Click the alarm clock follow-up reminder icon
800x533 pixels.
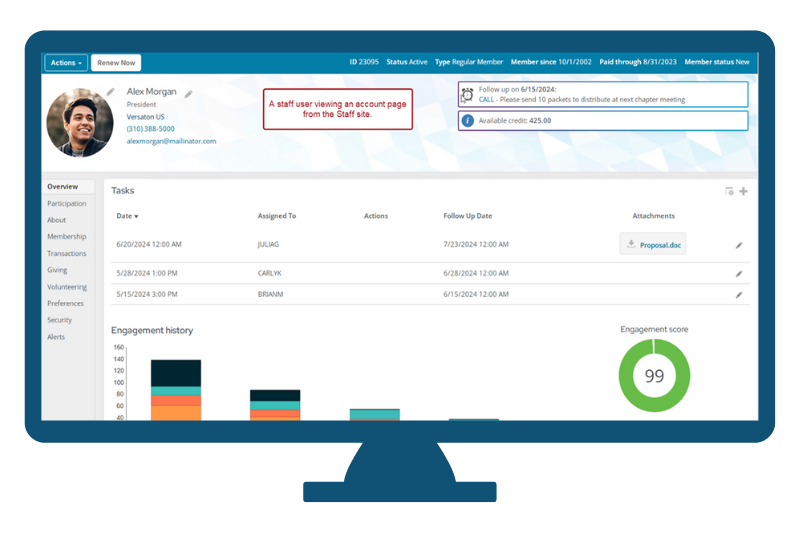tap(467, 94)
